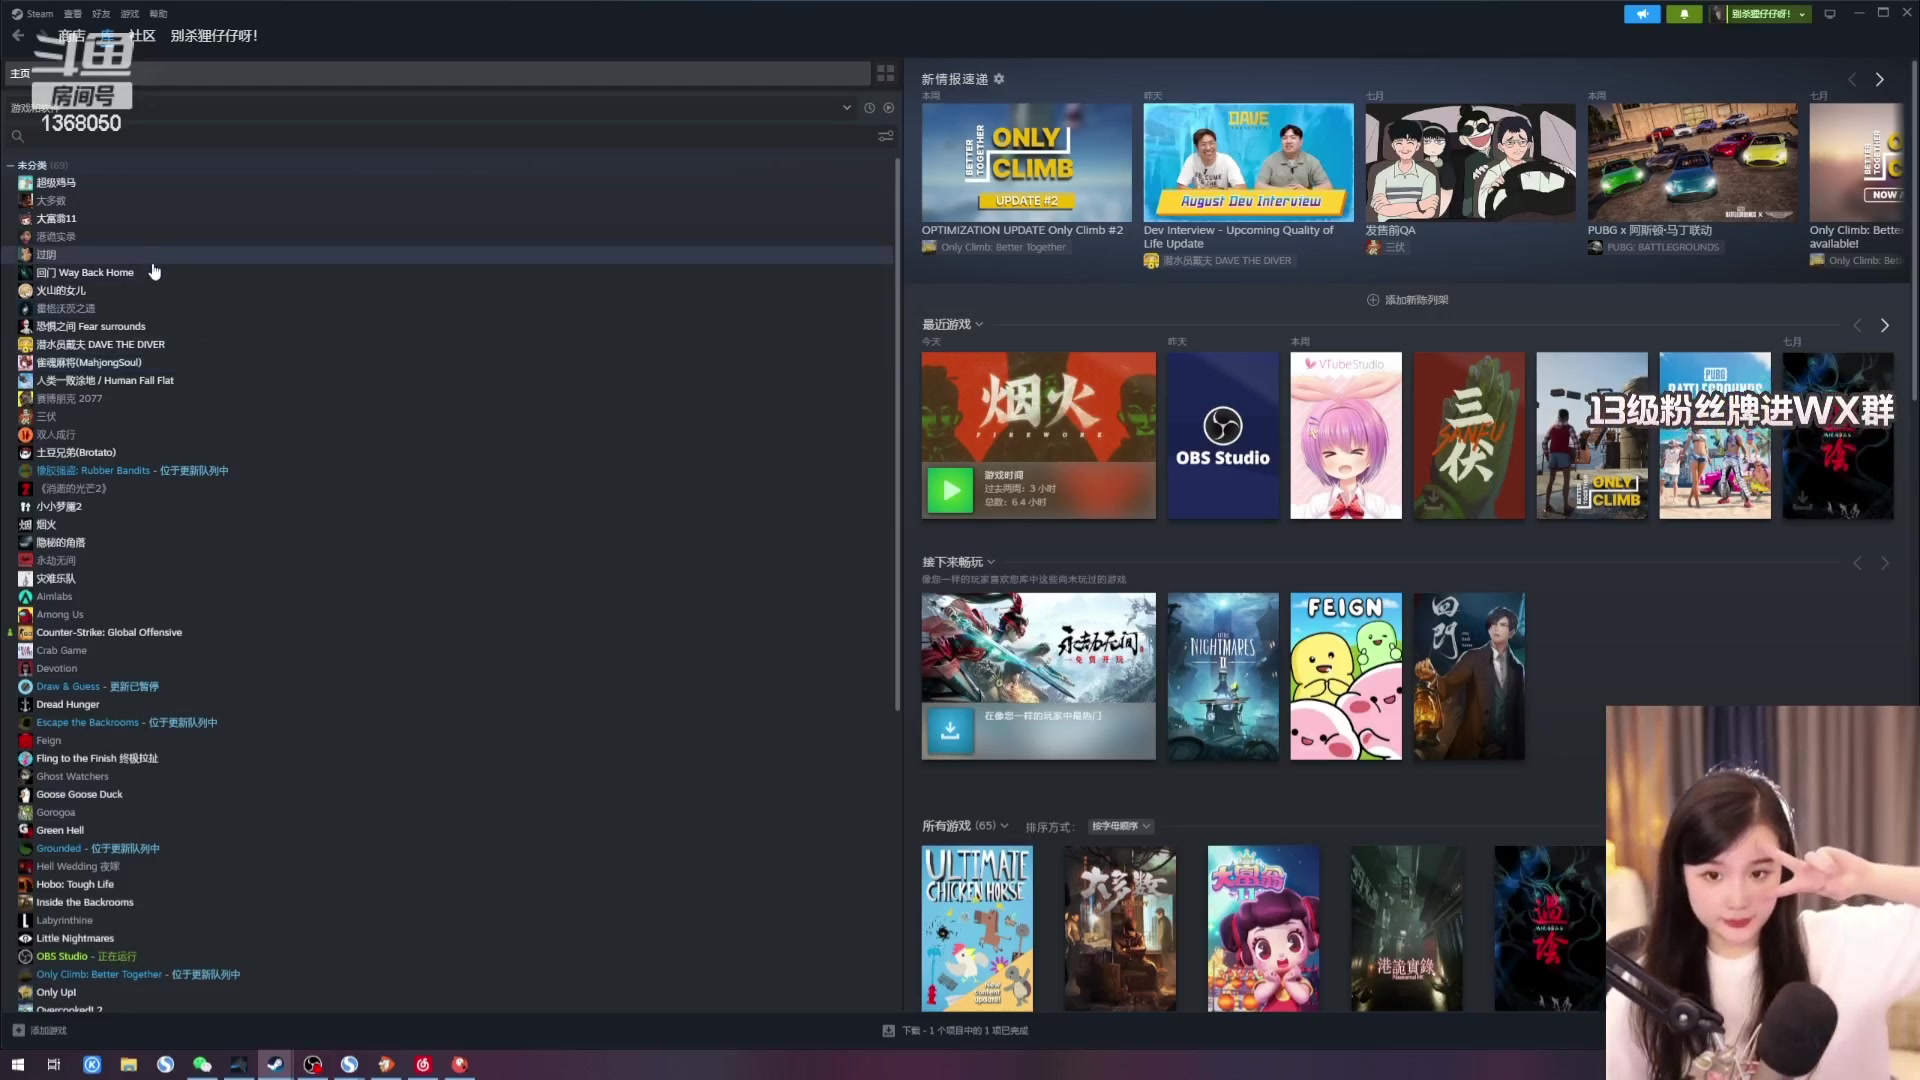
Task: Go back with the navigation arrow
Action: click(x=18, y=35)
